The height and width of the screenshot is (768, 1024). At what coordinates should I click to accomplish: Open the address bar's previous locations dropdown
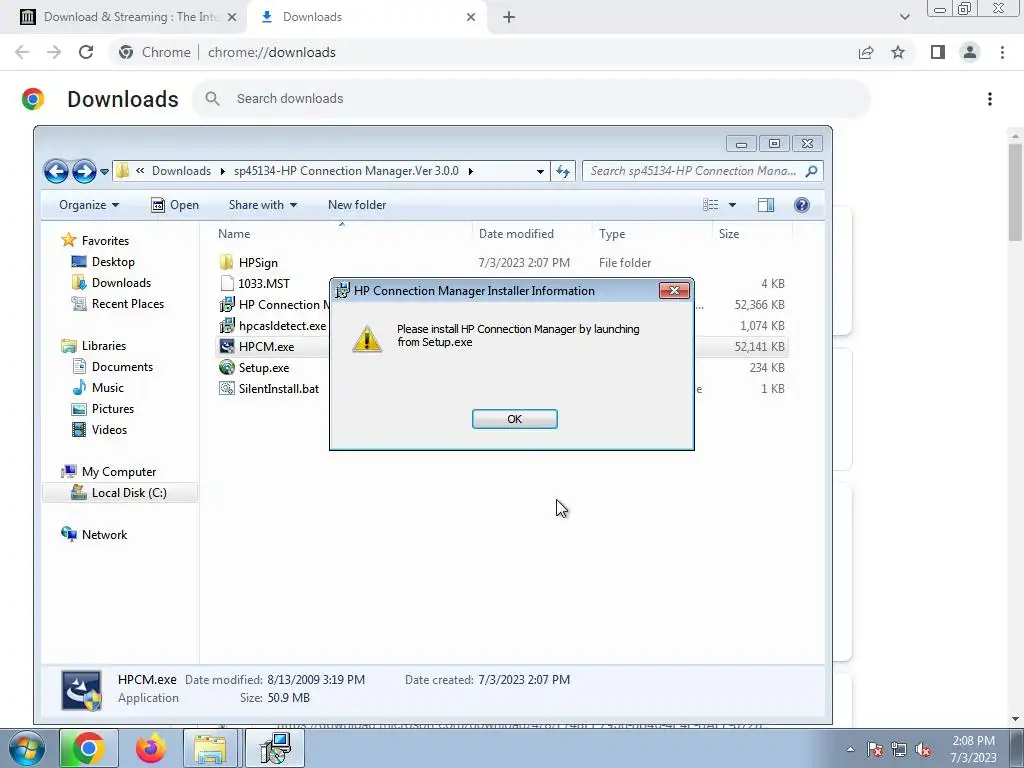click(x=540, y=172)
